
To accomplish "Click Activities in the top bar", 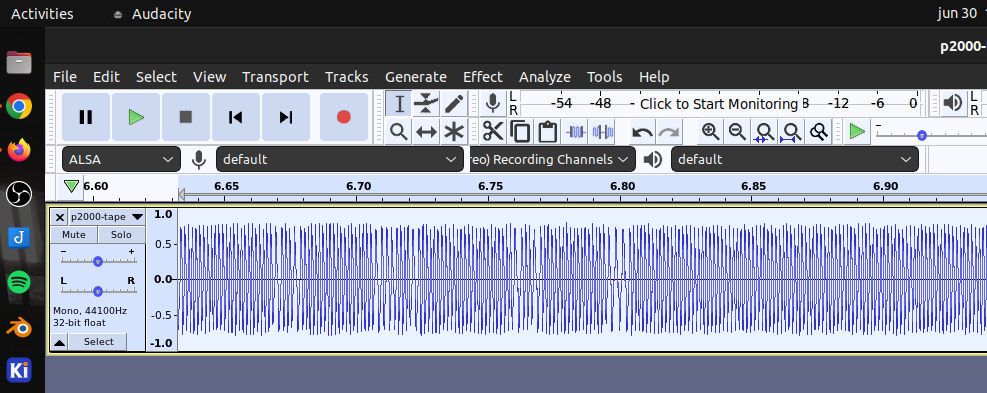I will (42, 14).
